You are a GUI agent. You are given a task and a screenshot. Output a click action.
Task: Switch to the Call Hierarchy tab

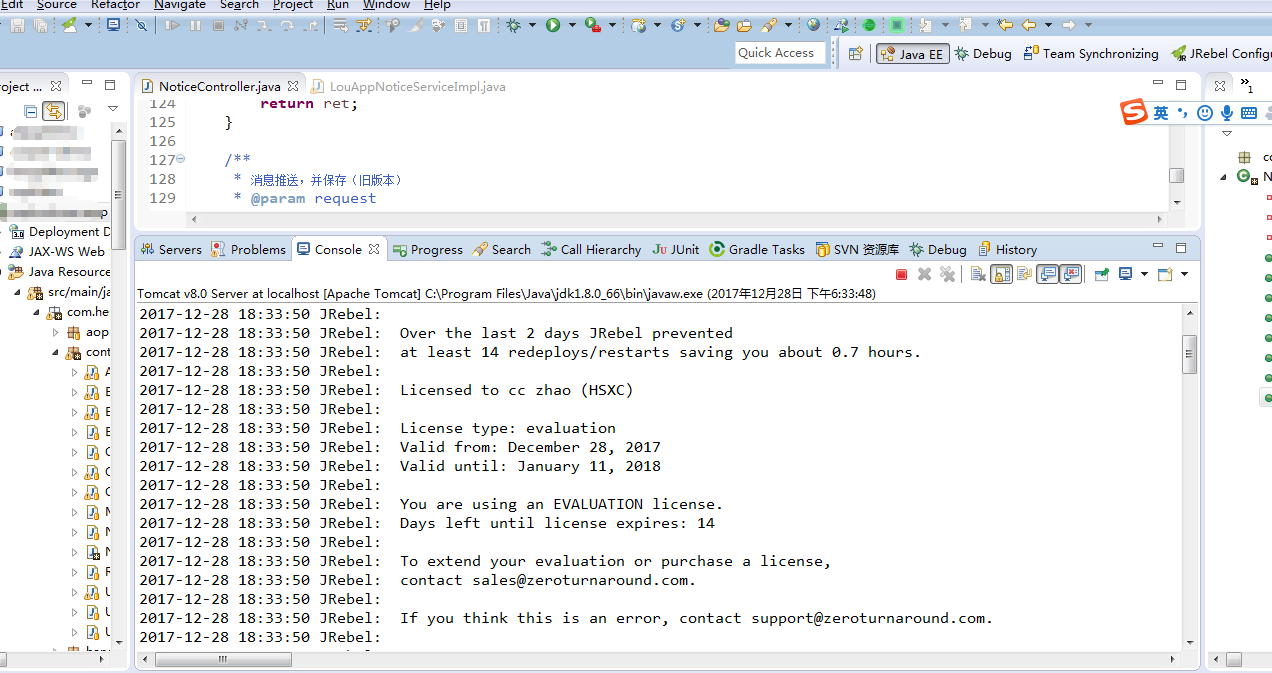click(591, 250)
